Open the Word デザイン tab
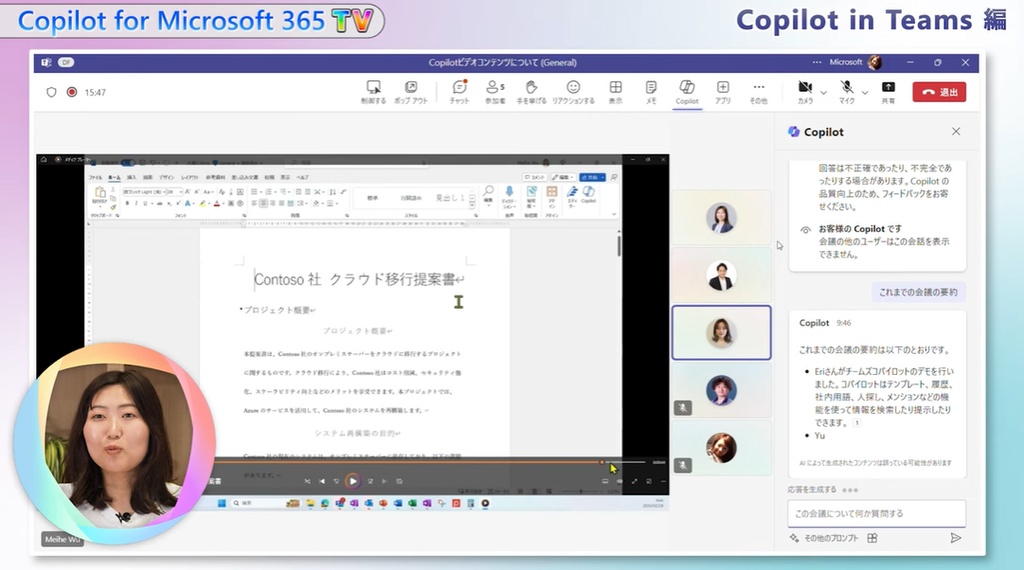 click(x=167, y=178)
